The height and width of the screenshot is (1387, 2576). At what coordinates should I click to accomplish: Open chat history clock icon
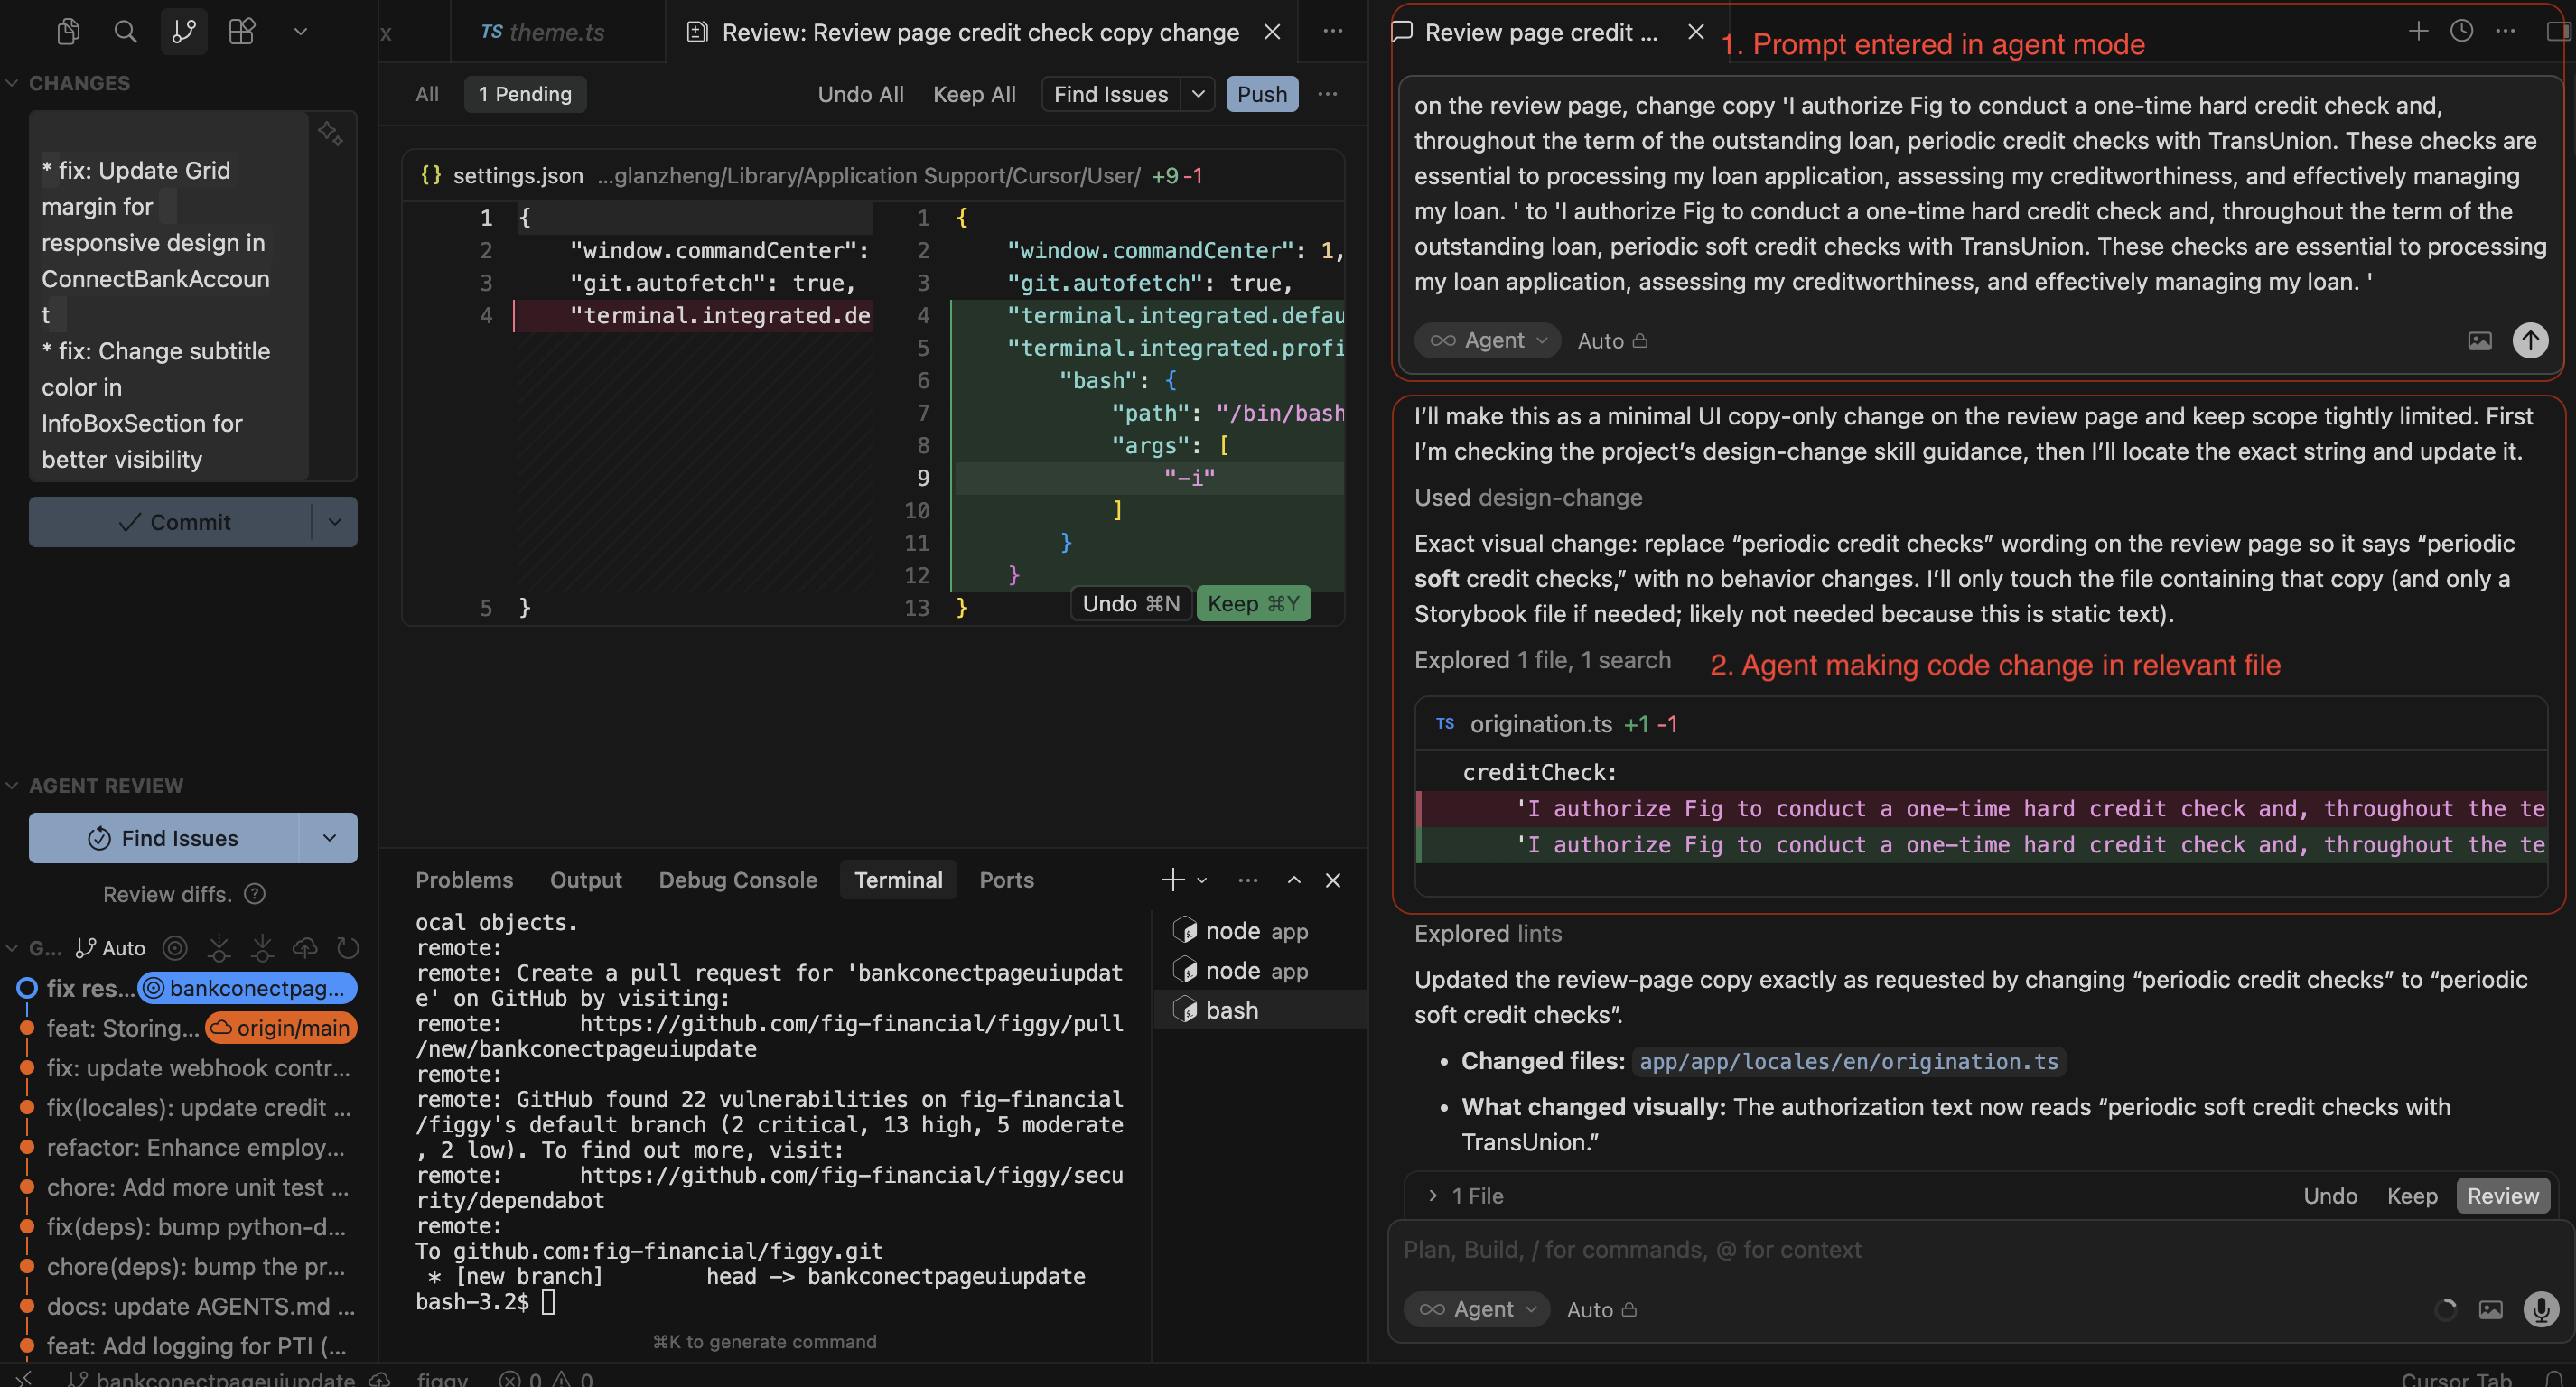[x=2462, y=31]
